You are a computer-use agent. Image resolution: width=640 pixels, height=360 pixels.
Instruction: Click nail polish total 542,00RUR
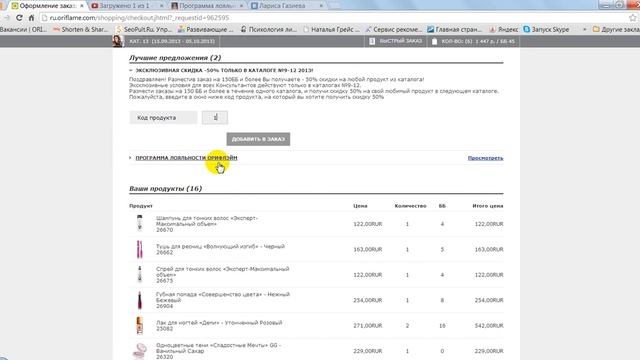pos(489,326)
